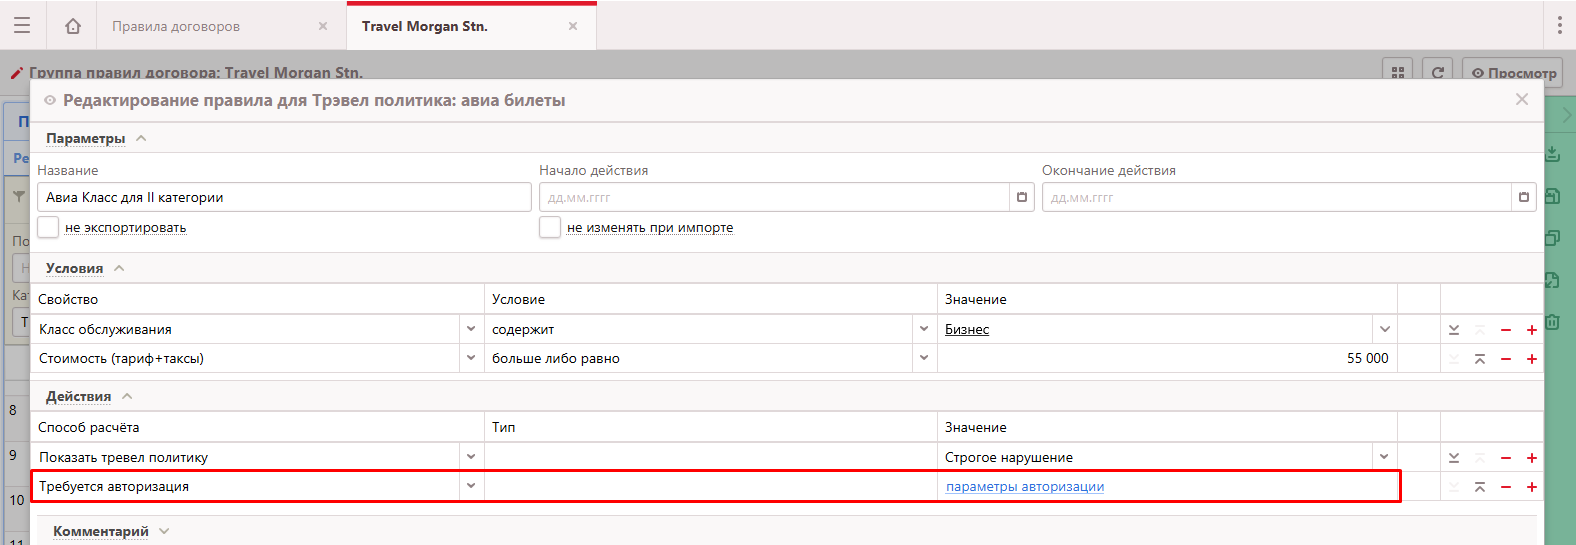This screenshot has height=545, width=1576.
Task: Collapse the Параметры section
Action: [x=141, y=138]
